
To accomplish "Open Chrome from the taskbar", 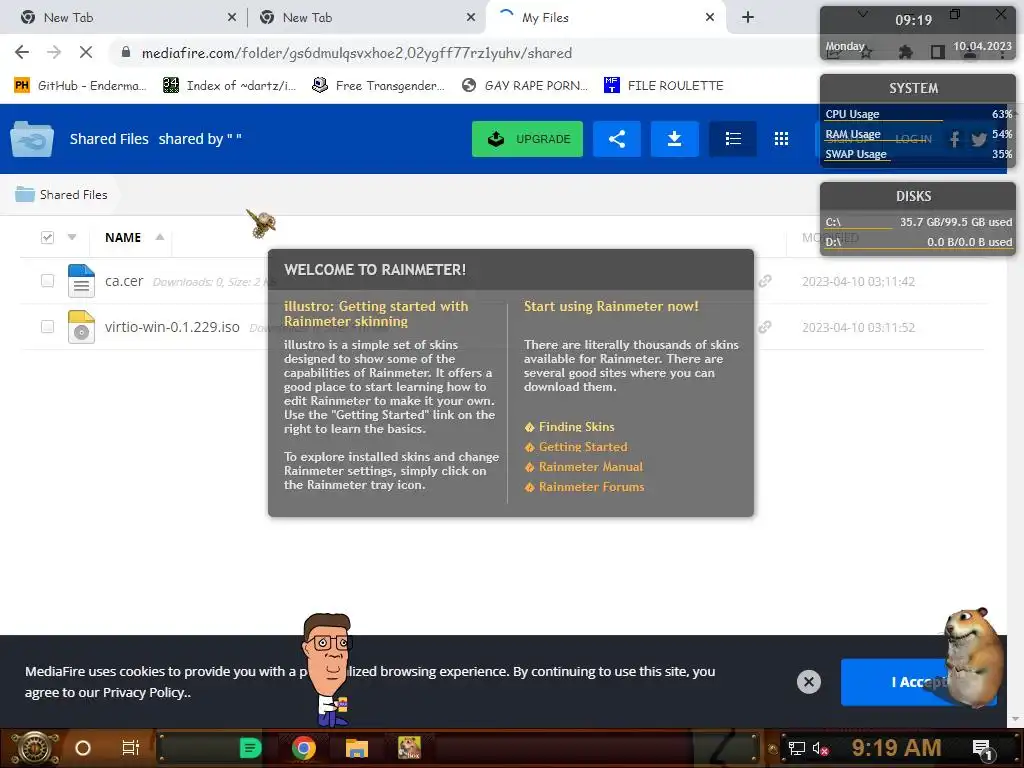I will pyautogui.click(x=304, y=748).
